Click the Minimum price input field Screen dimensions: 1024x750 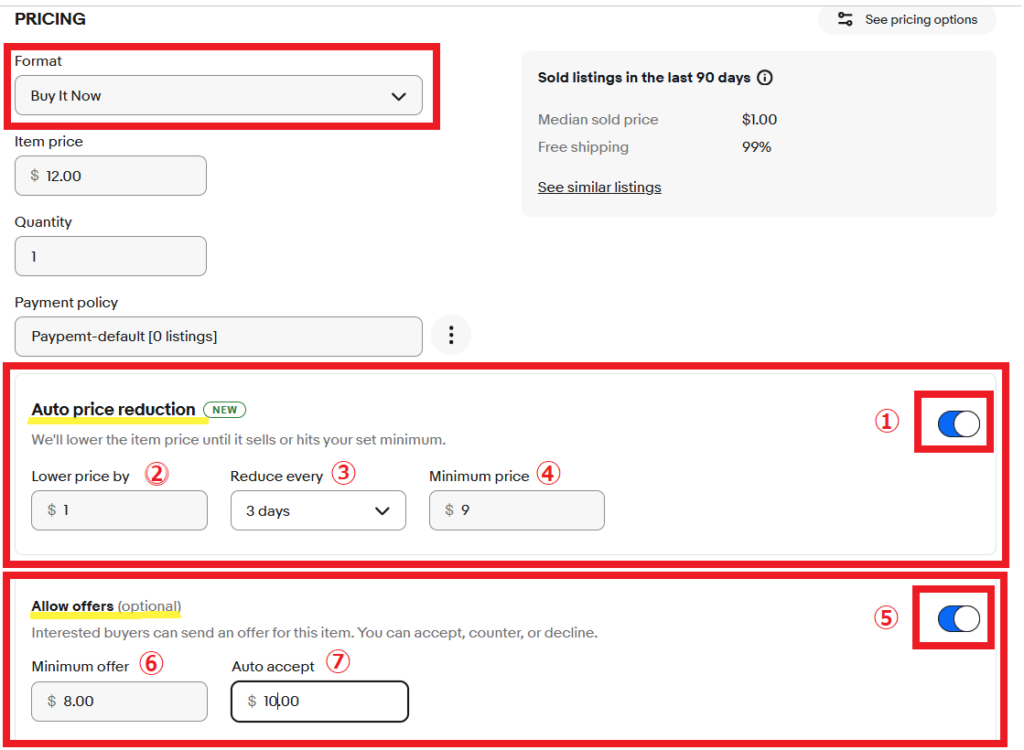point(517,511)
